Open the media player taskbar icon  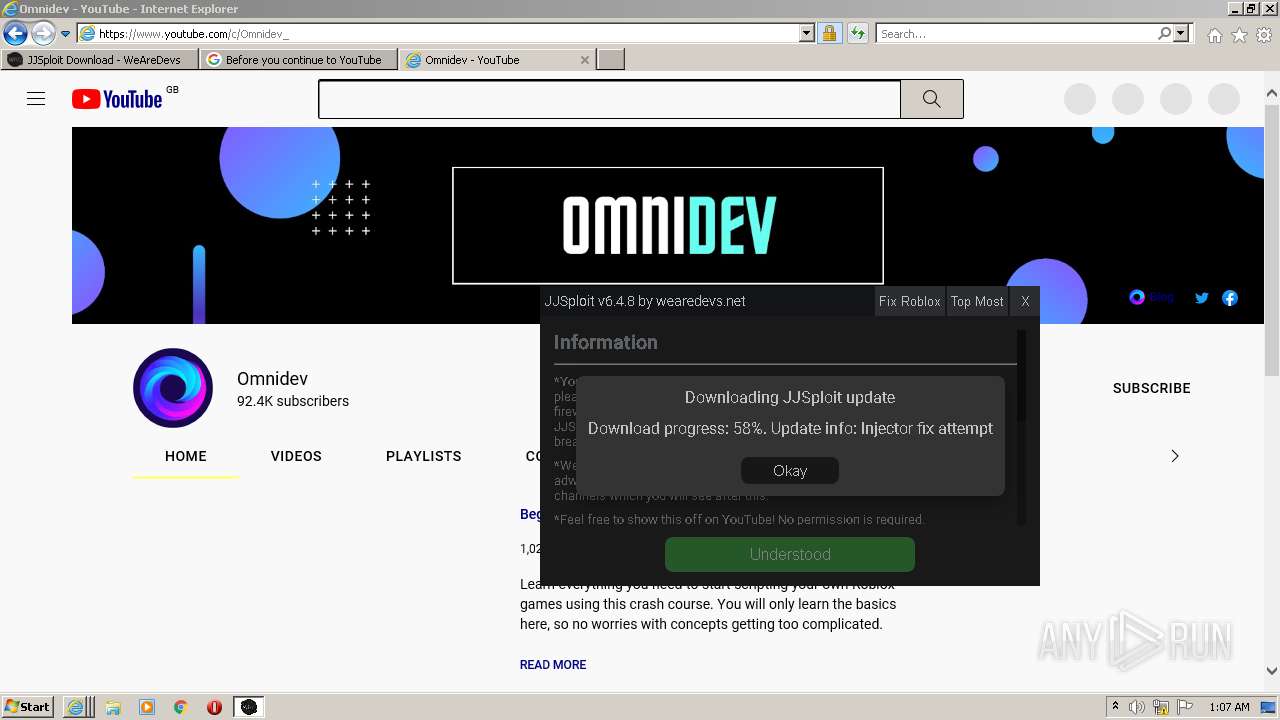pos(147,707)
